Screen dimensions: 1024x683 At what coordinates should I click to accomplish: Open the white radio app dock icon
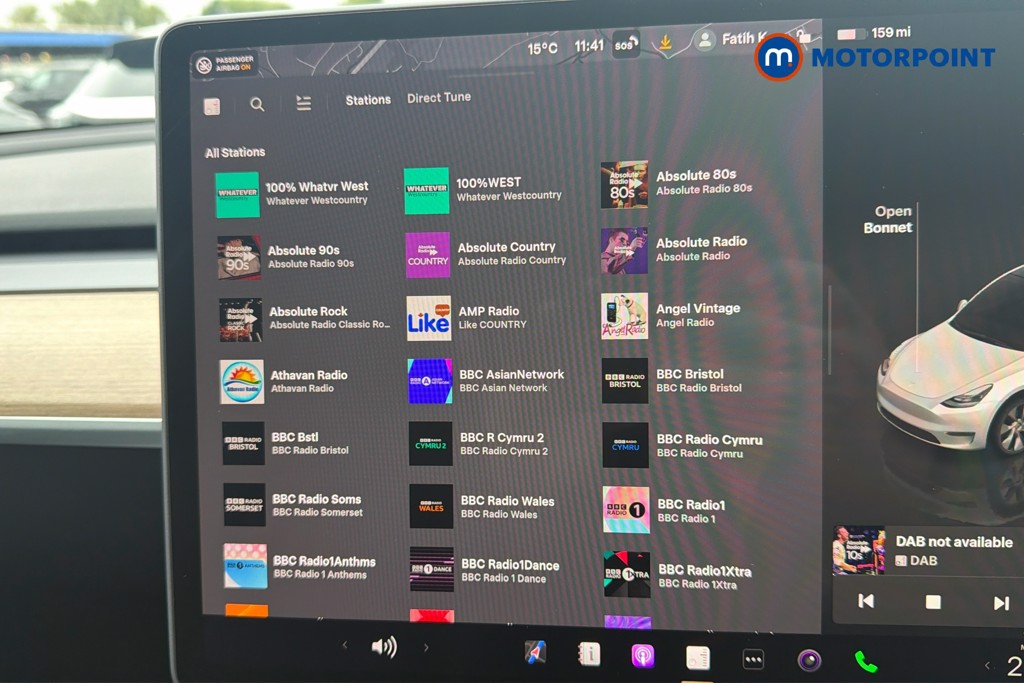click(697, 658)
